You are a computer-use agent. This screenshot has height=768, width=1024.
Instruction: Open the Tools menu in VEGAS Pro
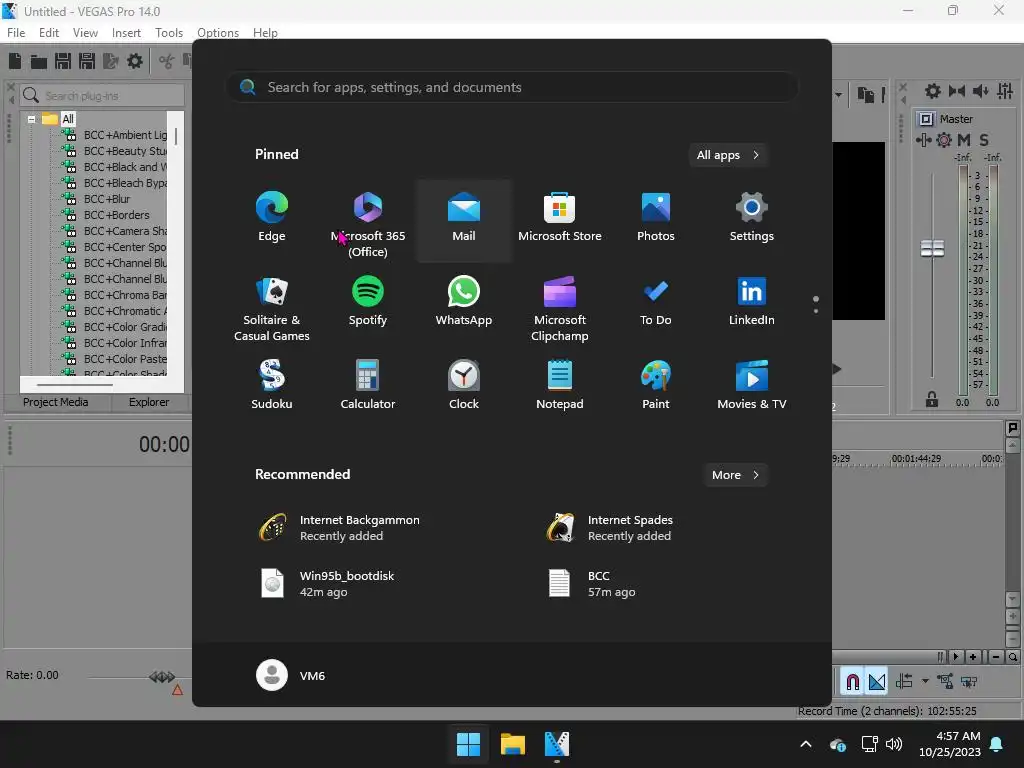(x=169, y=33)
